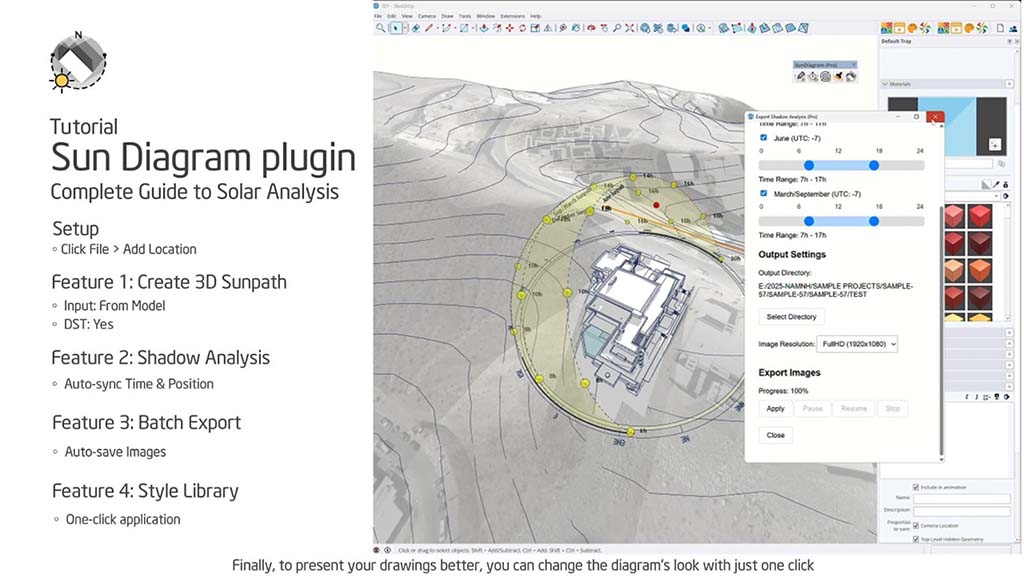
Task: Pick the Eraser tool
Action: click(x=413, y=28)
